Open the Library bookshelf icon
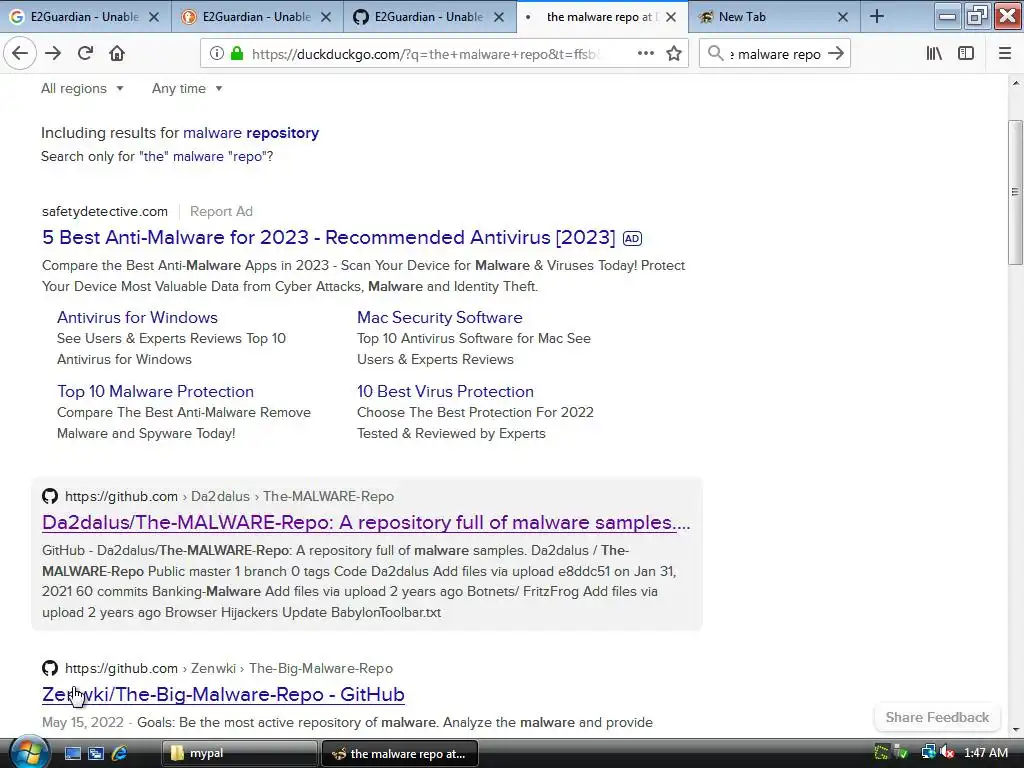Screen dimensions: 1024x768 [935, 54]
